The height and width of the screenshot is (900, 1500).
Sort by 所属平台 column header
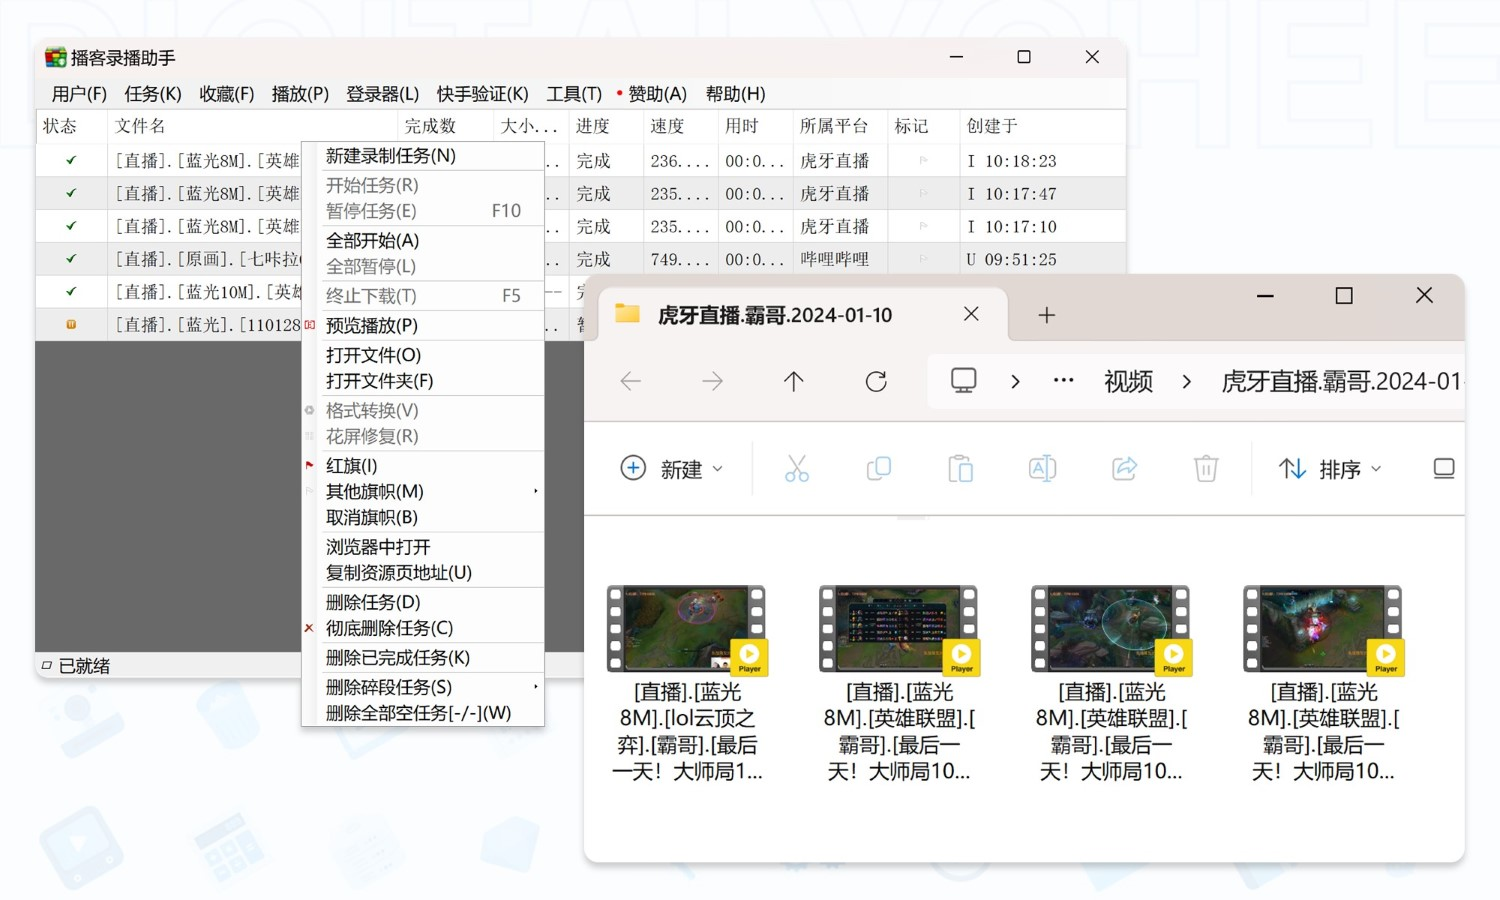click(840, 126)
